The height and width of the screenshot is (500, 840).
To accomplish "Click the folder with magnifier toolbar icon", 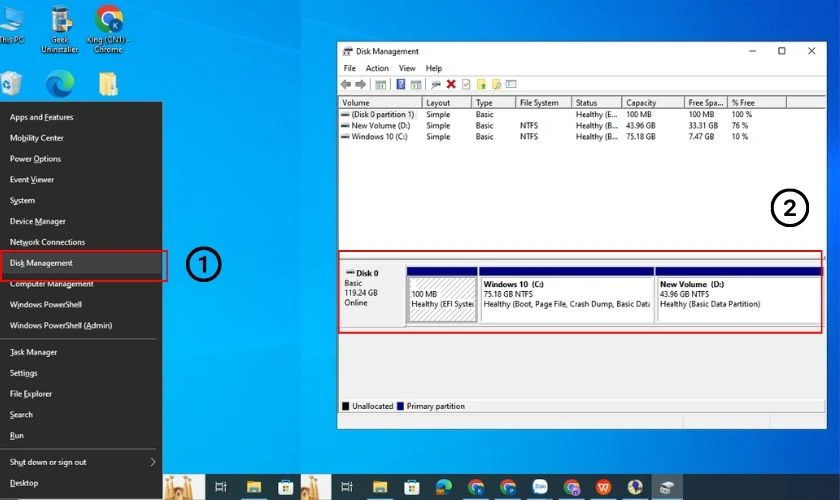I will pos(496,84).
